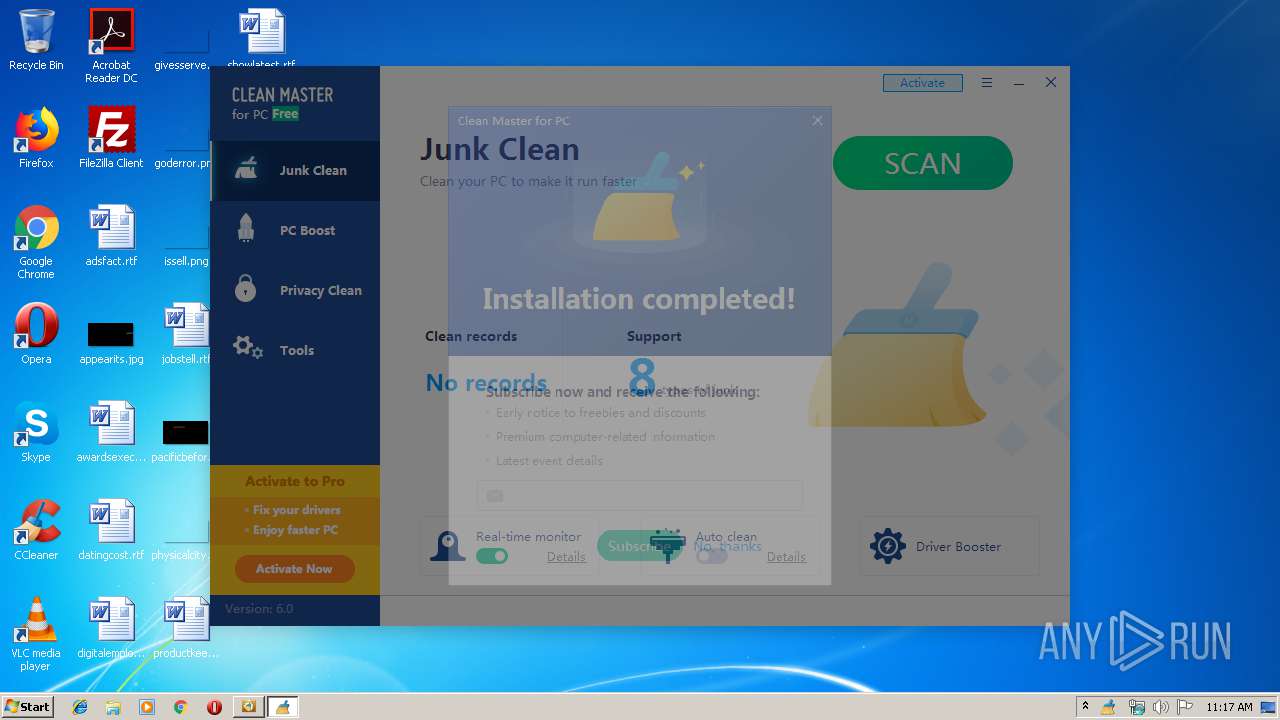Open the Junk Clean sidebar section
The height and width of the screenshot is (720, 1280).
click(x=295, y=170)
